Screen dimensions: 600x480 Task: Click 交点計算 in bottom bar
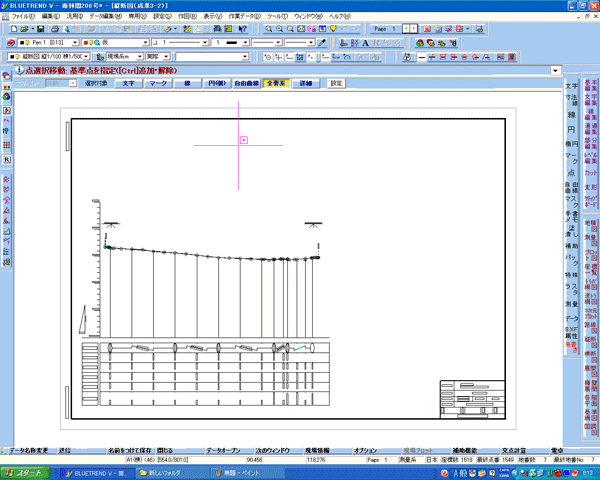pyautogui.click(x=514, y=451)
